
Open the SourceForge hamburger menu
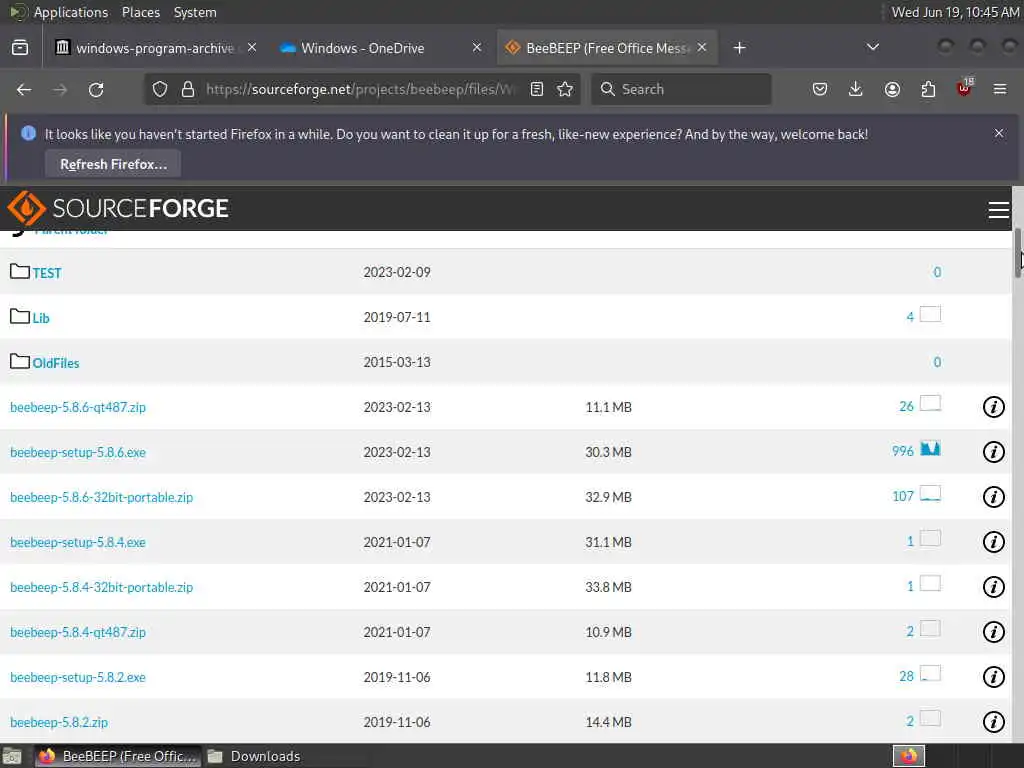click(x=998, y=210)
